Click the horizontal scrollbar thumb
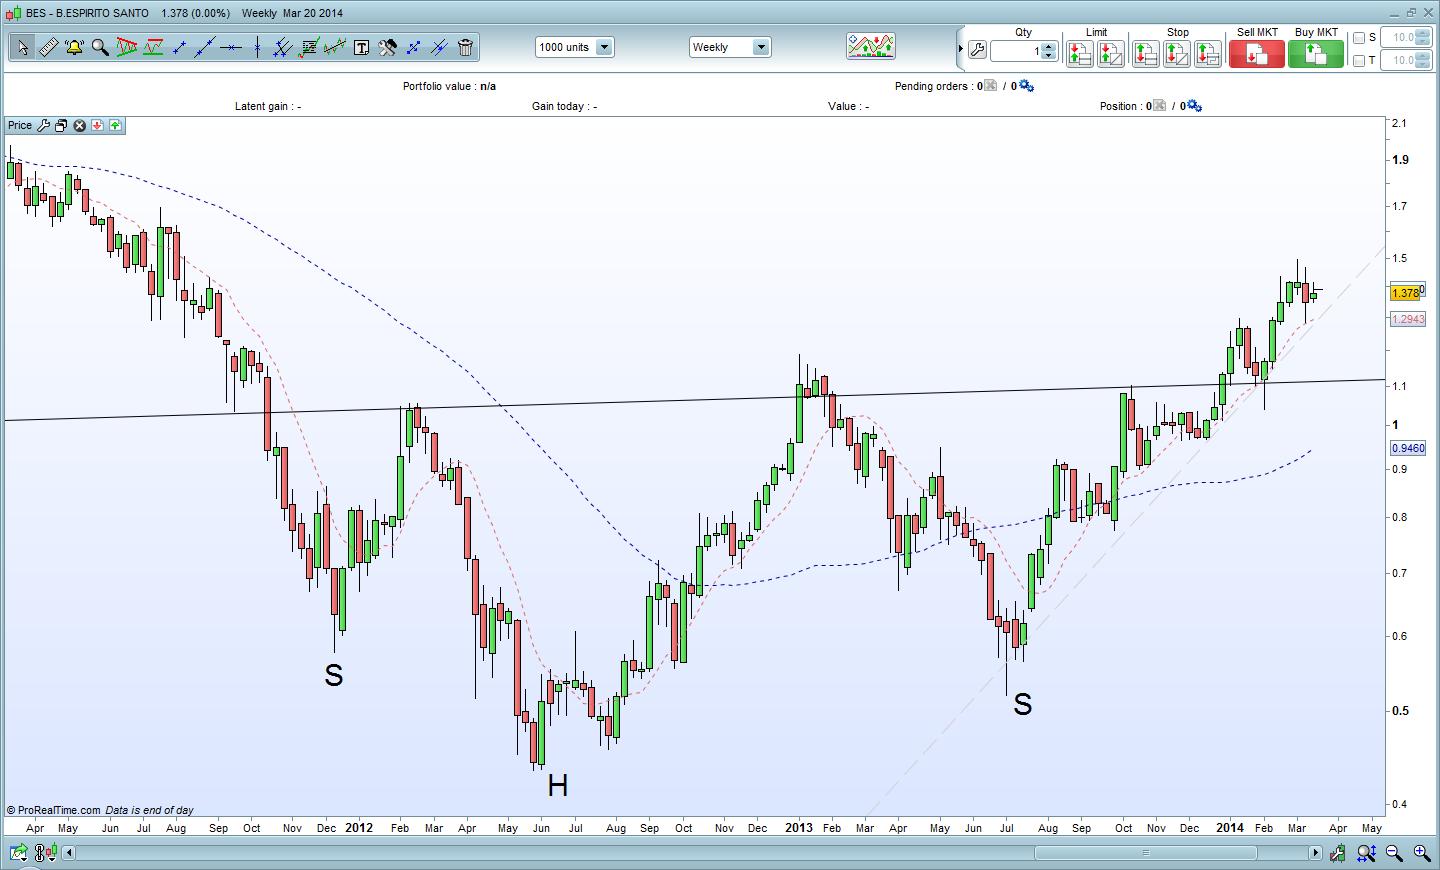This screenshot has height=870, width=1440. 1146,853
